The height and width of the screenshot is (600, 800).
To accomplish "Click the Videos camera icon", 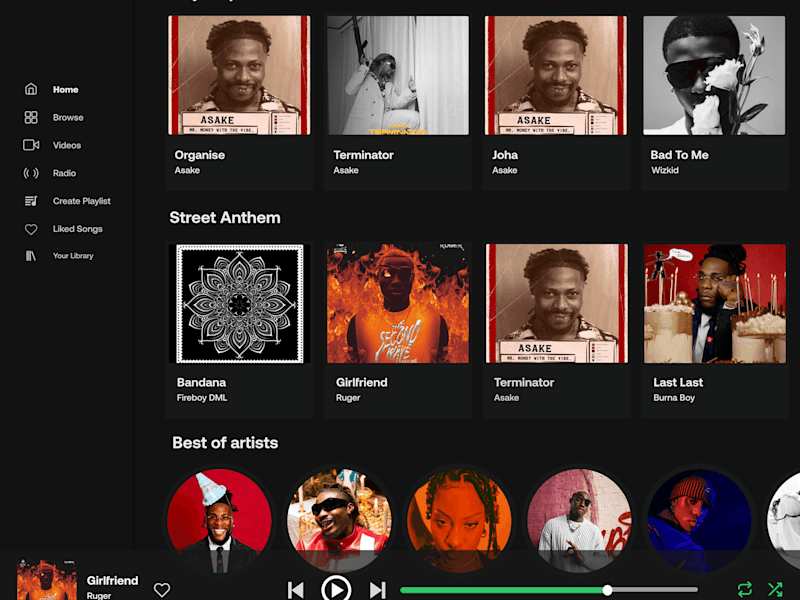I will coord(31,145).
